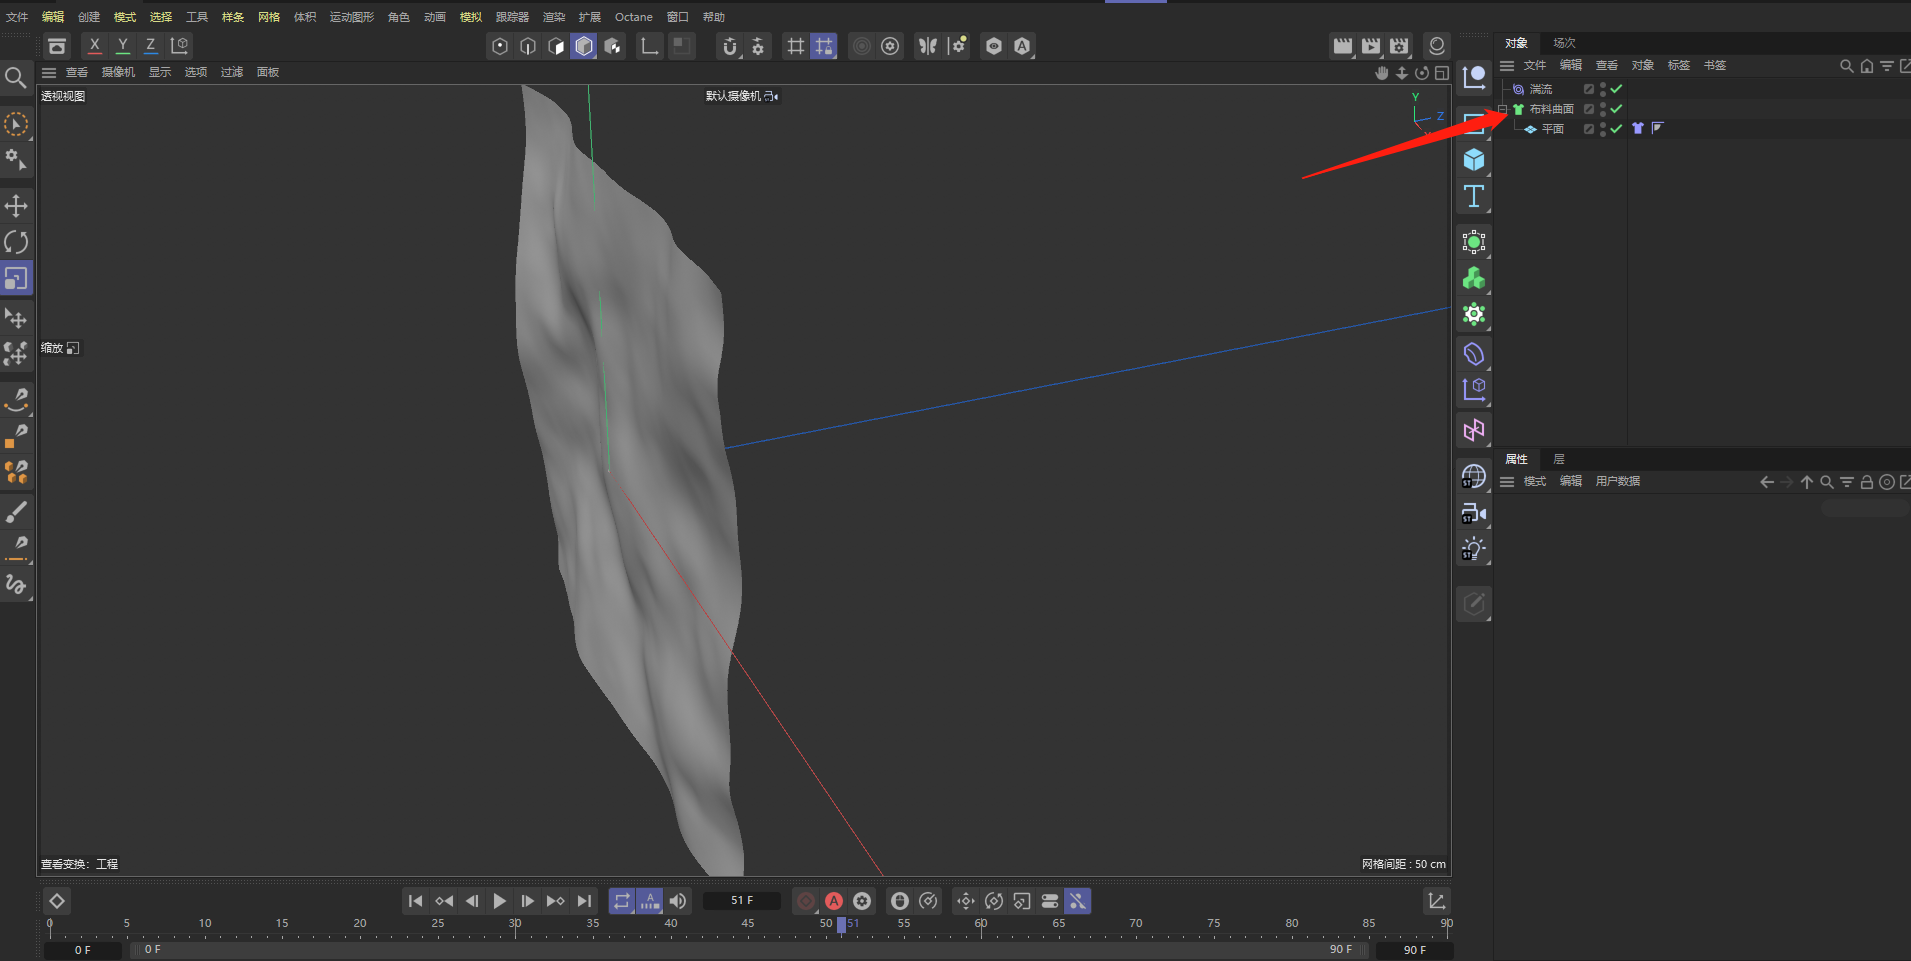Click the search icon in object manager

point(1846,66)
